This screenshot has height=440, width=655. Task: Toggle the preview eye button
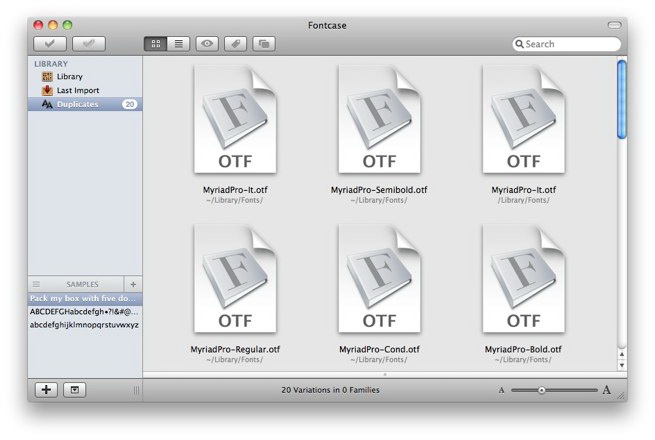[x=207, y=43]
